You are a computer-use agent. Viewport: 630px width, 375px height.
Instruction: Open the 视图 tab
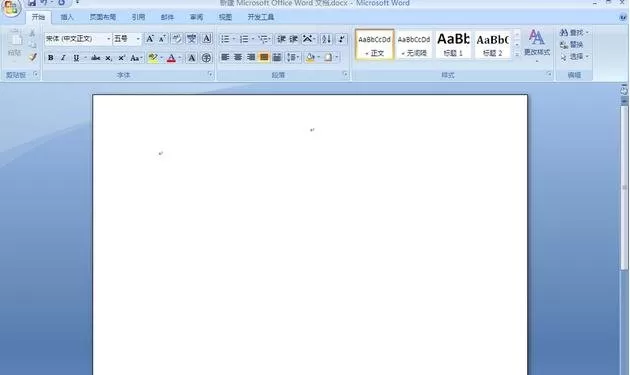[x=225, y=17]
